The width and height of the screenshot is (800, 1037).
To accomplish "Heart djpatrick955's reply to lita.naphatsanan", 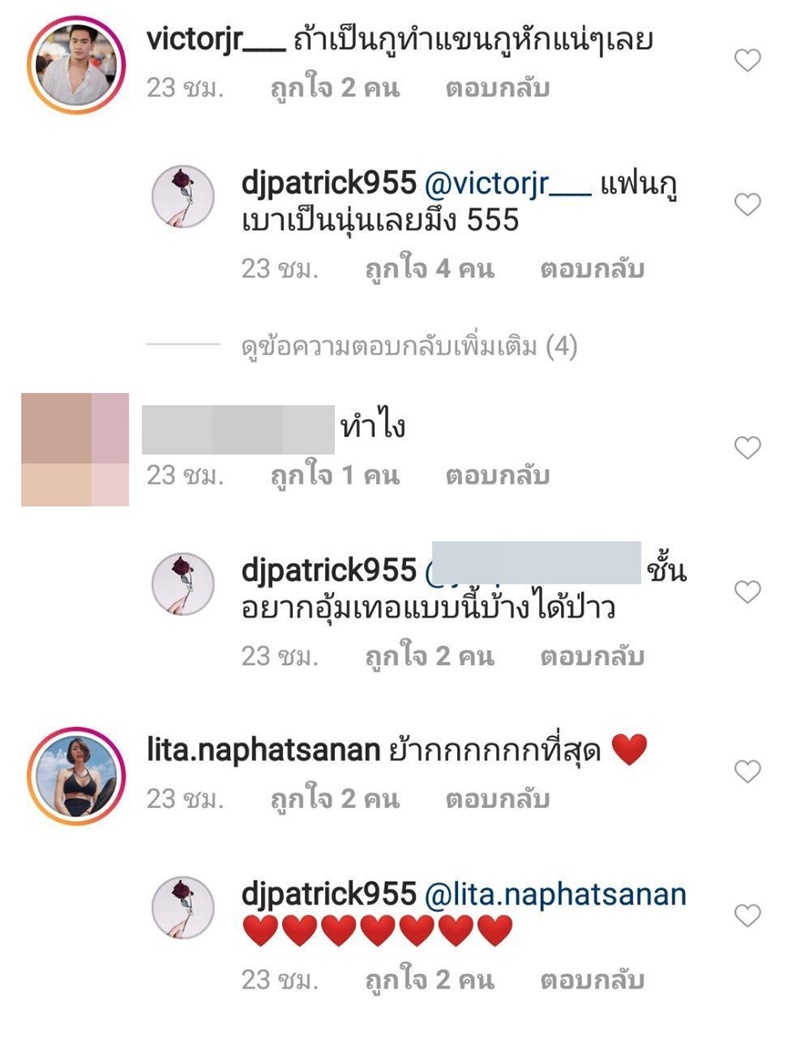I will tap(748, 915).
